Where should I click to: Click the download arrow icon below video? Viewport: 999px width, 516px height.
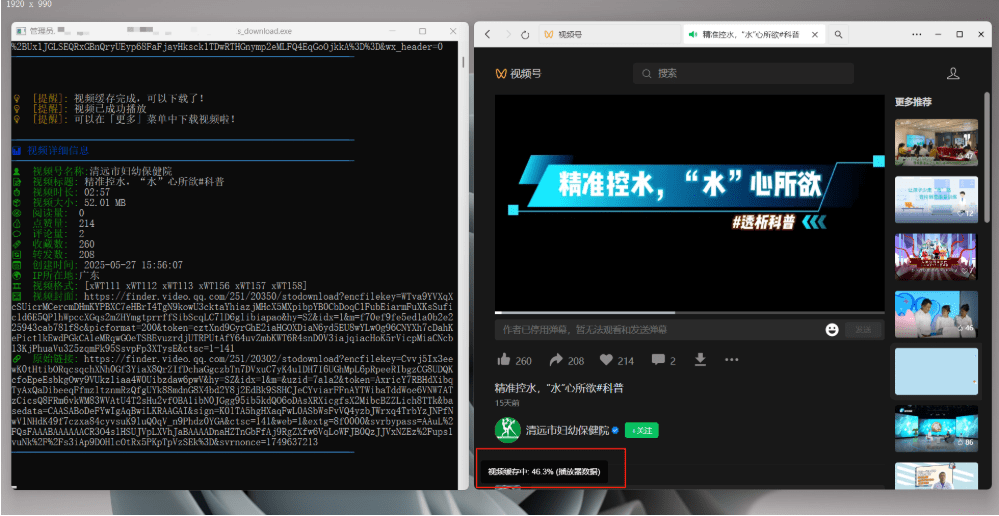700,360
